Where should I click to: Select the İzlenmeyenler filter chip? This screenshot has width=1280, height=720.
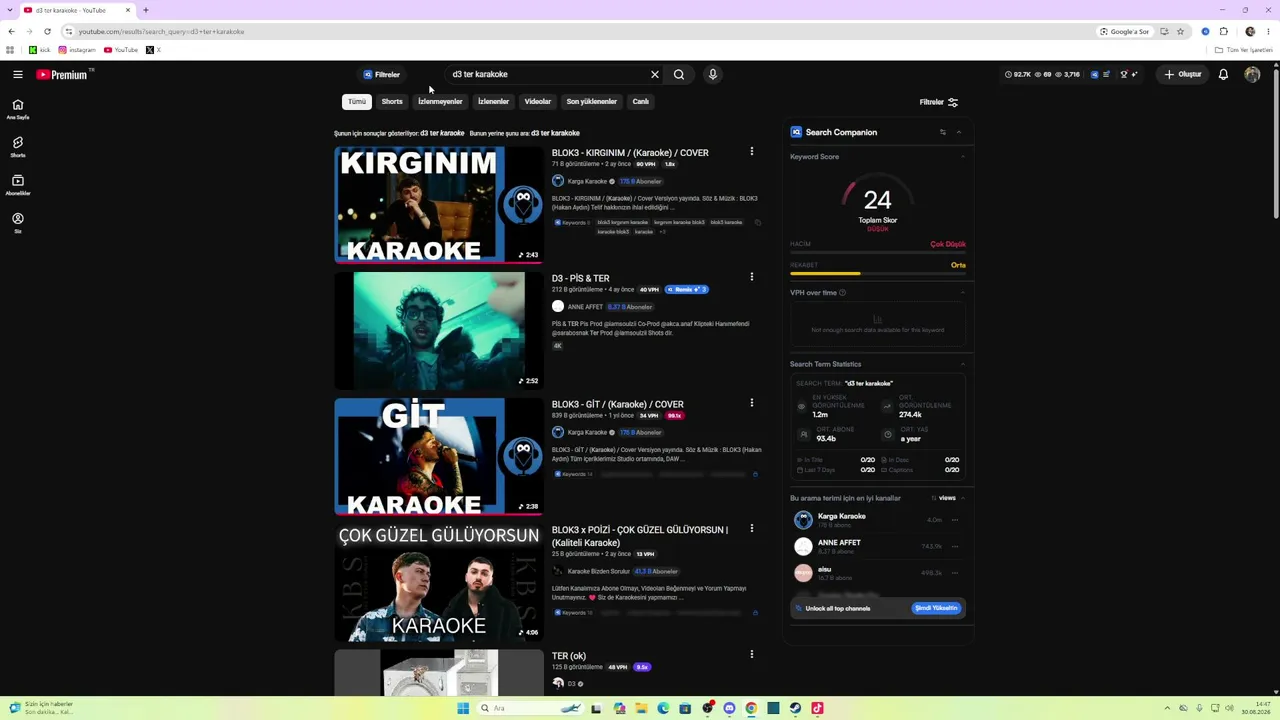440,101
